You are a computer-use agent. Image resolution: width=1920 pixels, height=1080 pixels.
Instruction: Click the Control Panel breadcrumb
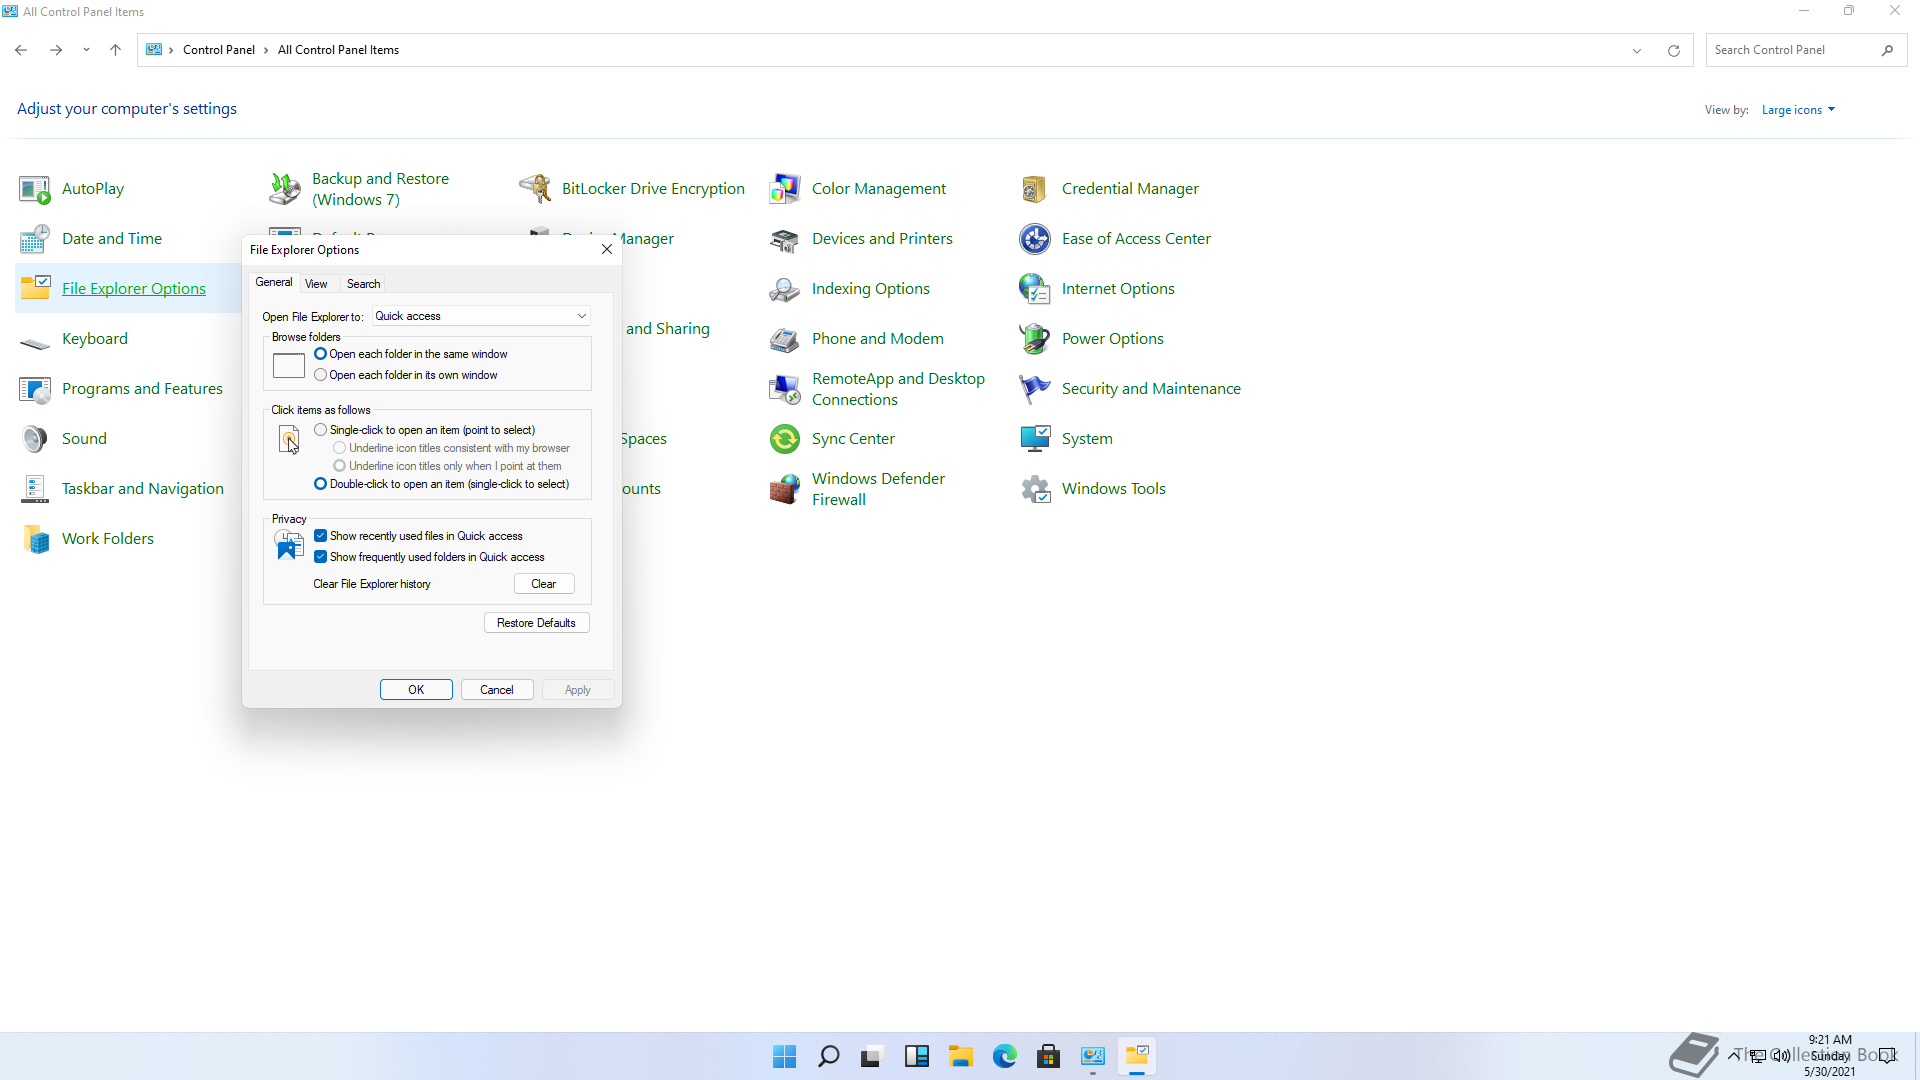[x=219, y=50]
